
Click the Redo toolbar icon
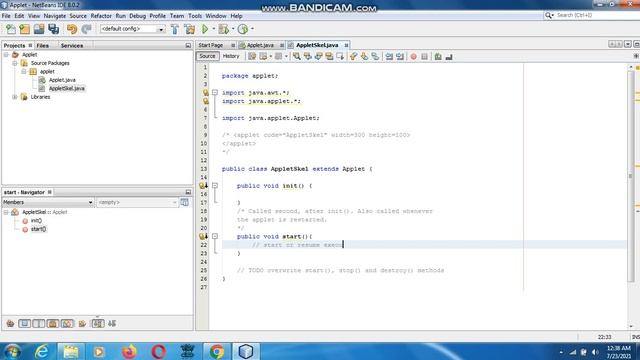pos(86,29)
